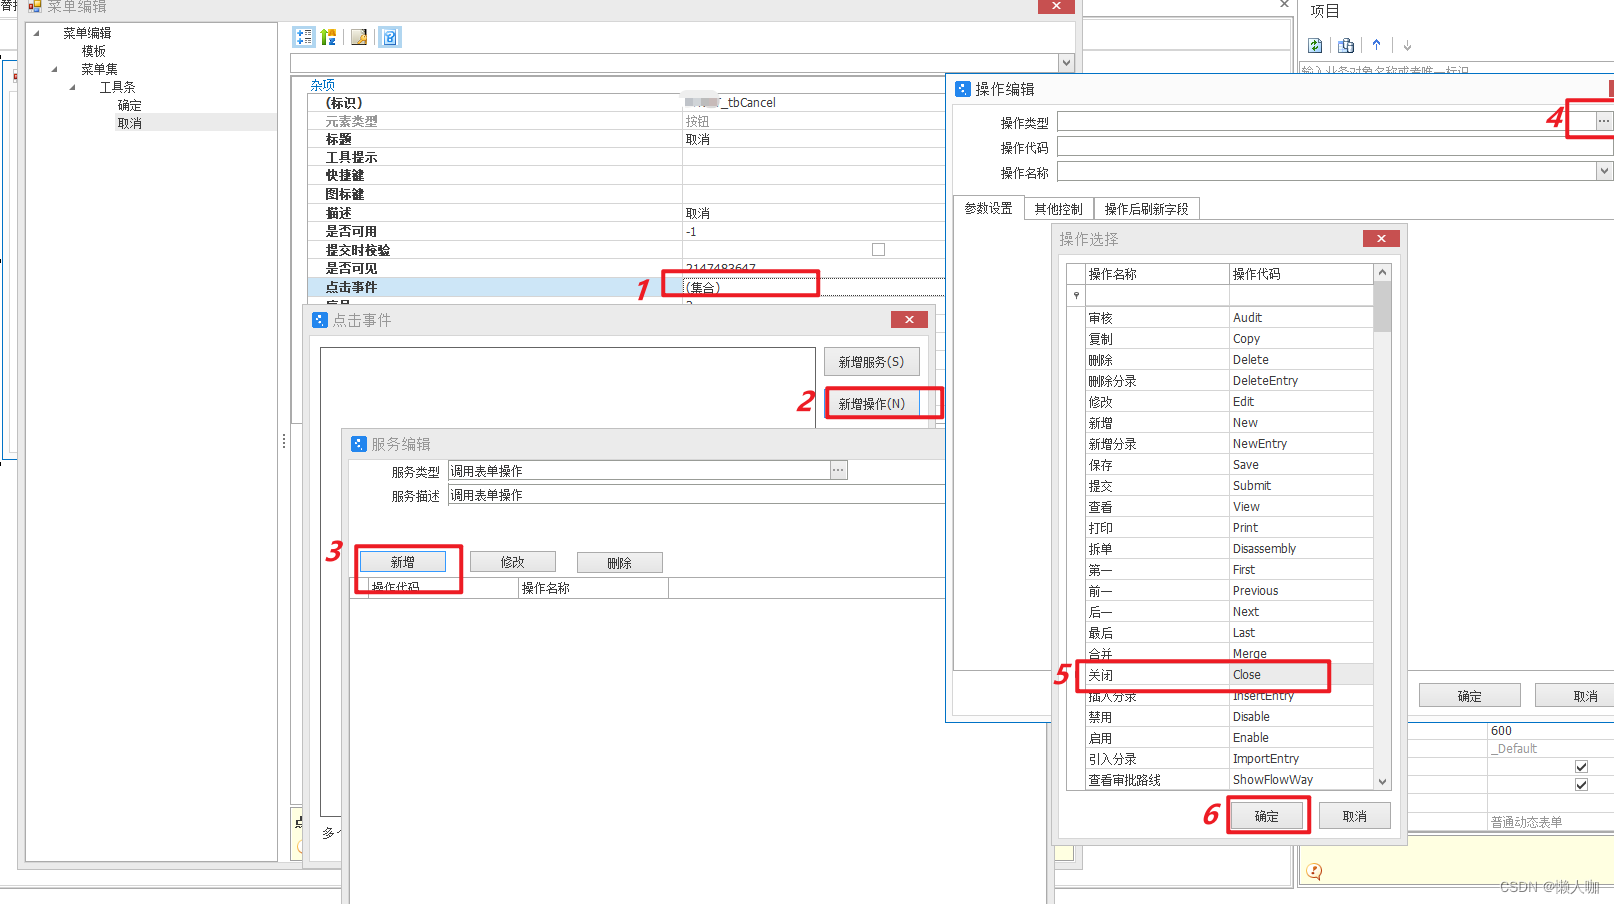Select the 审核 Audit row

[1229, 317]
